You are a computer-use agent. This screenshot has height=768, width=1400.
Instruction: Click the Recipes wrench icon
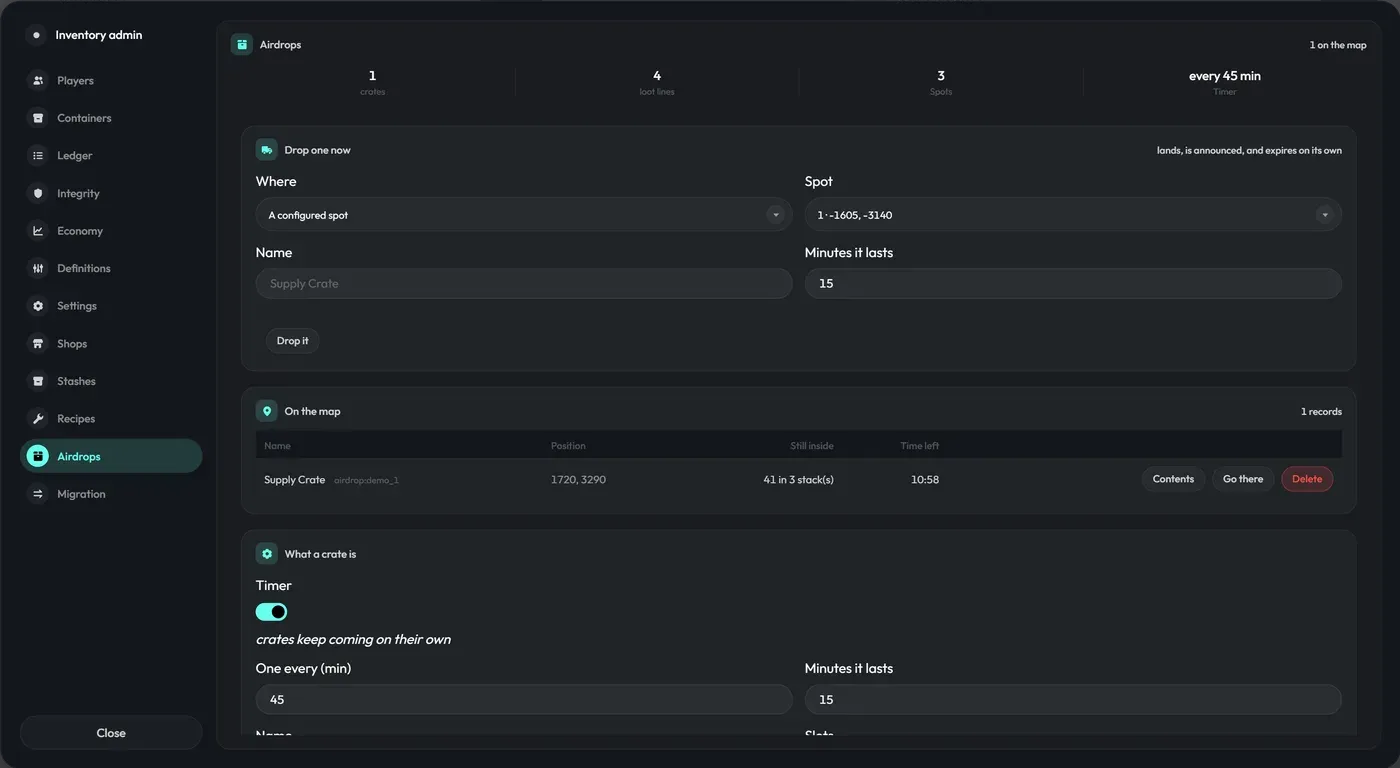[38, 419]
